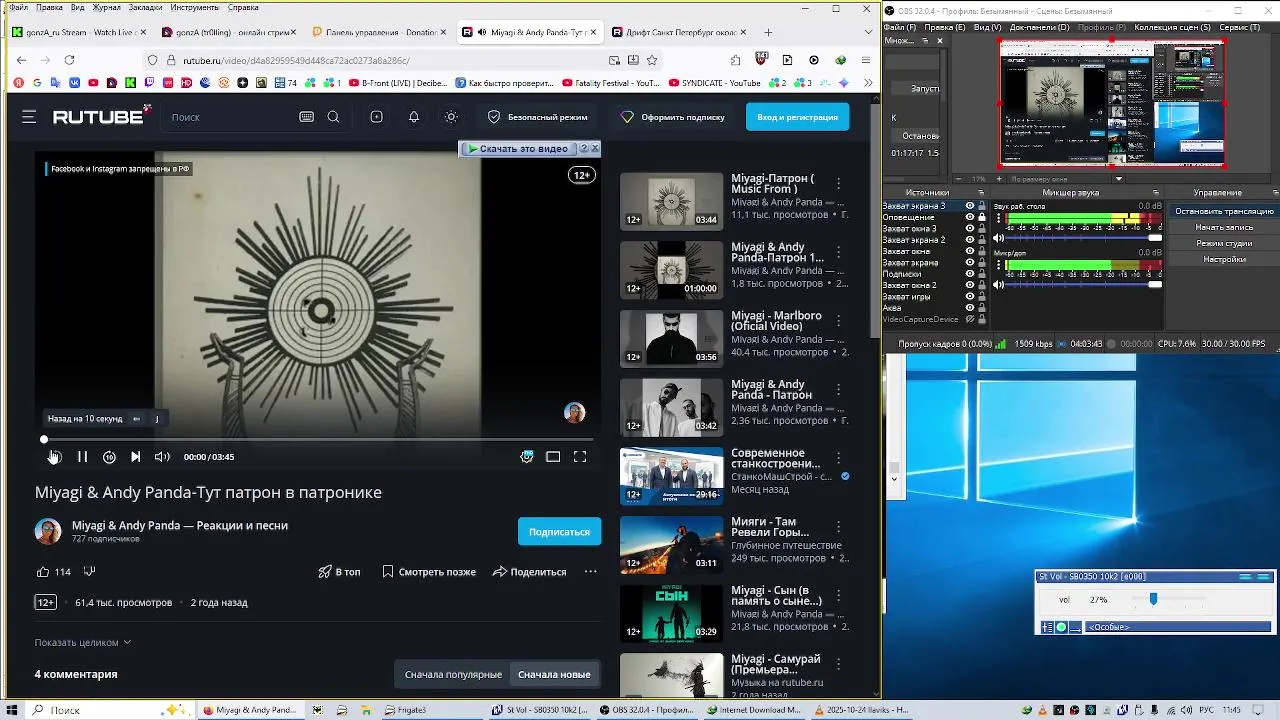Skip to the next video in player
The width and height of the screenshot is (1280, 720).
[x=135, y=457]
